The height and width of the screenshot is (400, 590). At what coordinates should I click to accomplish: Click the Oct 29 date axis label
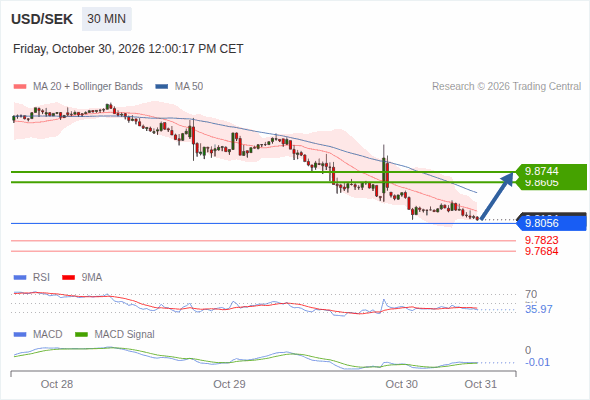click(229, 384)
